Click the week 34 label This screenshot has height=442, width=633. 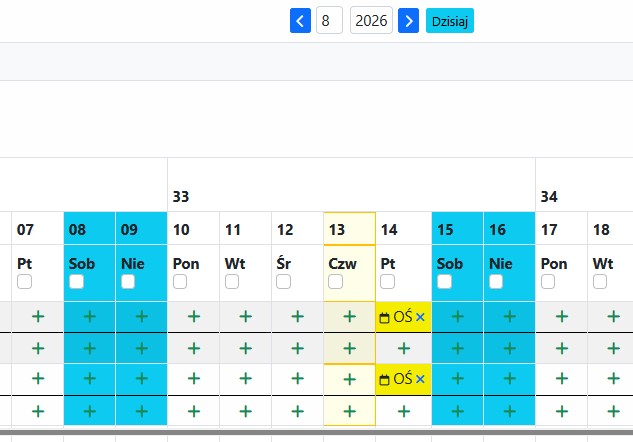549,197
